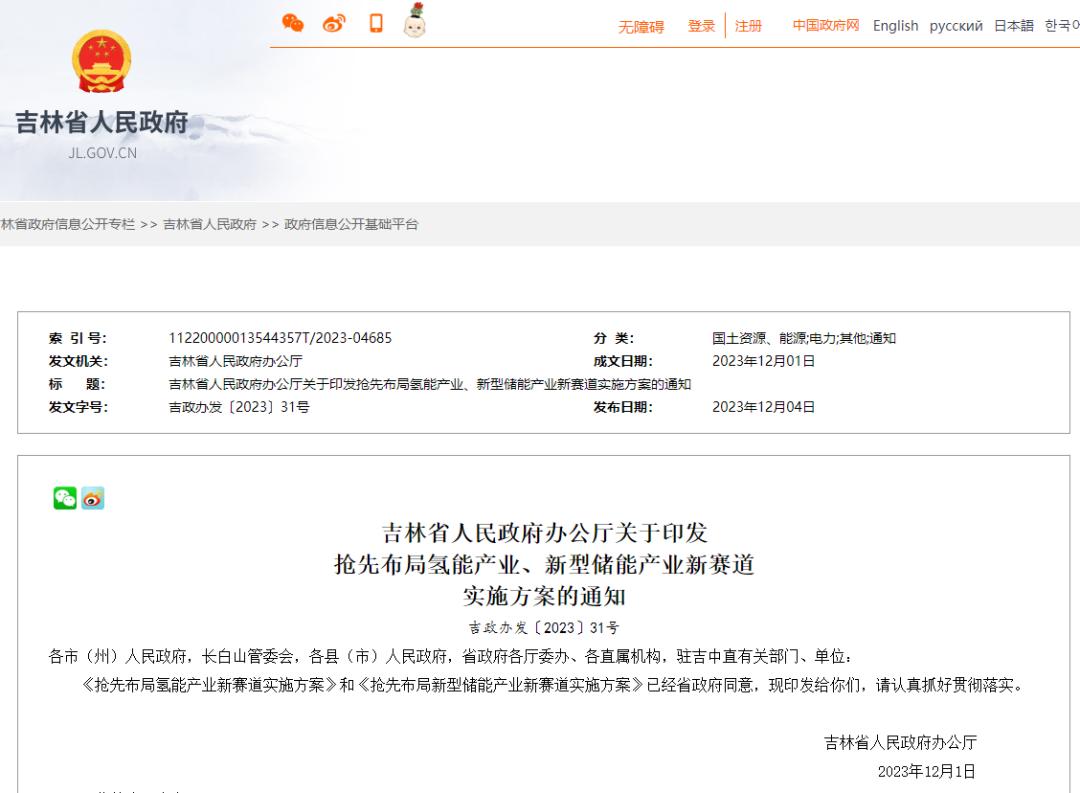Open the 注册 registration link

tap(748, 26)
